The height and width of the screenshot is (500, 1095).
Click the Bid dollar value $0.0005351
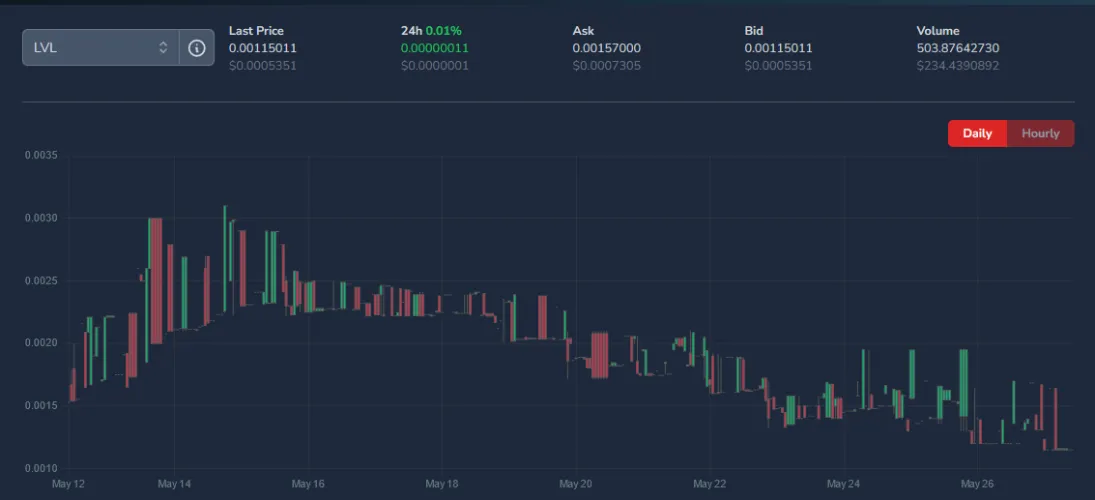pos(778,66)
